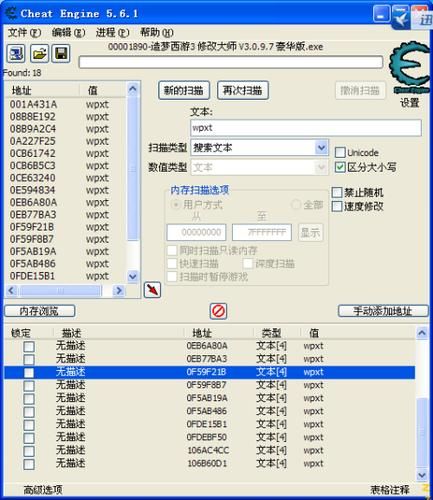Tick the lock checkbox for 0F59F21B row
The height and width of the screenshot is (500, 433).
[x=29, y=372]
